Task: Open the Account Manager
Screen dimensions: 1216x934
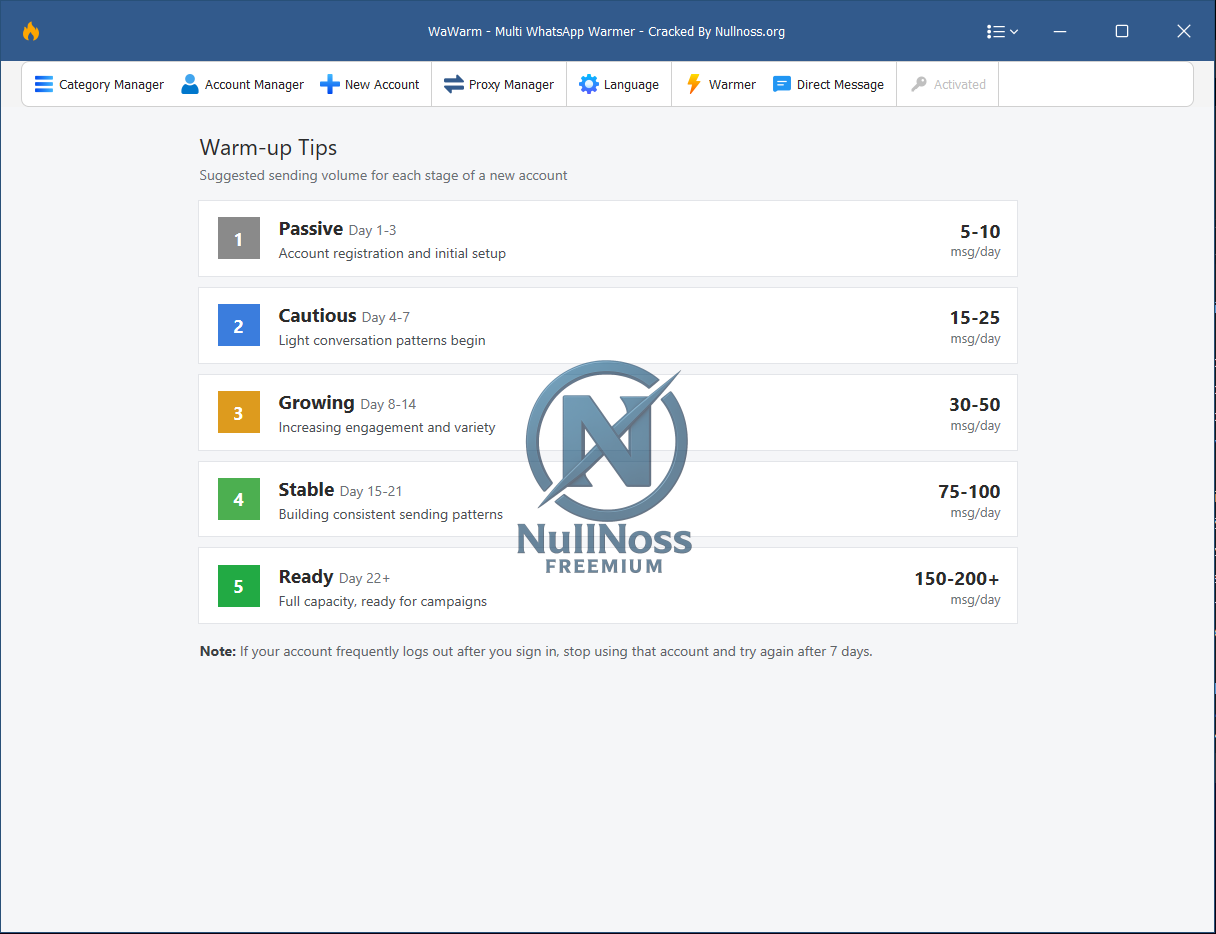Action: coord(242,85)
